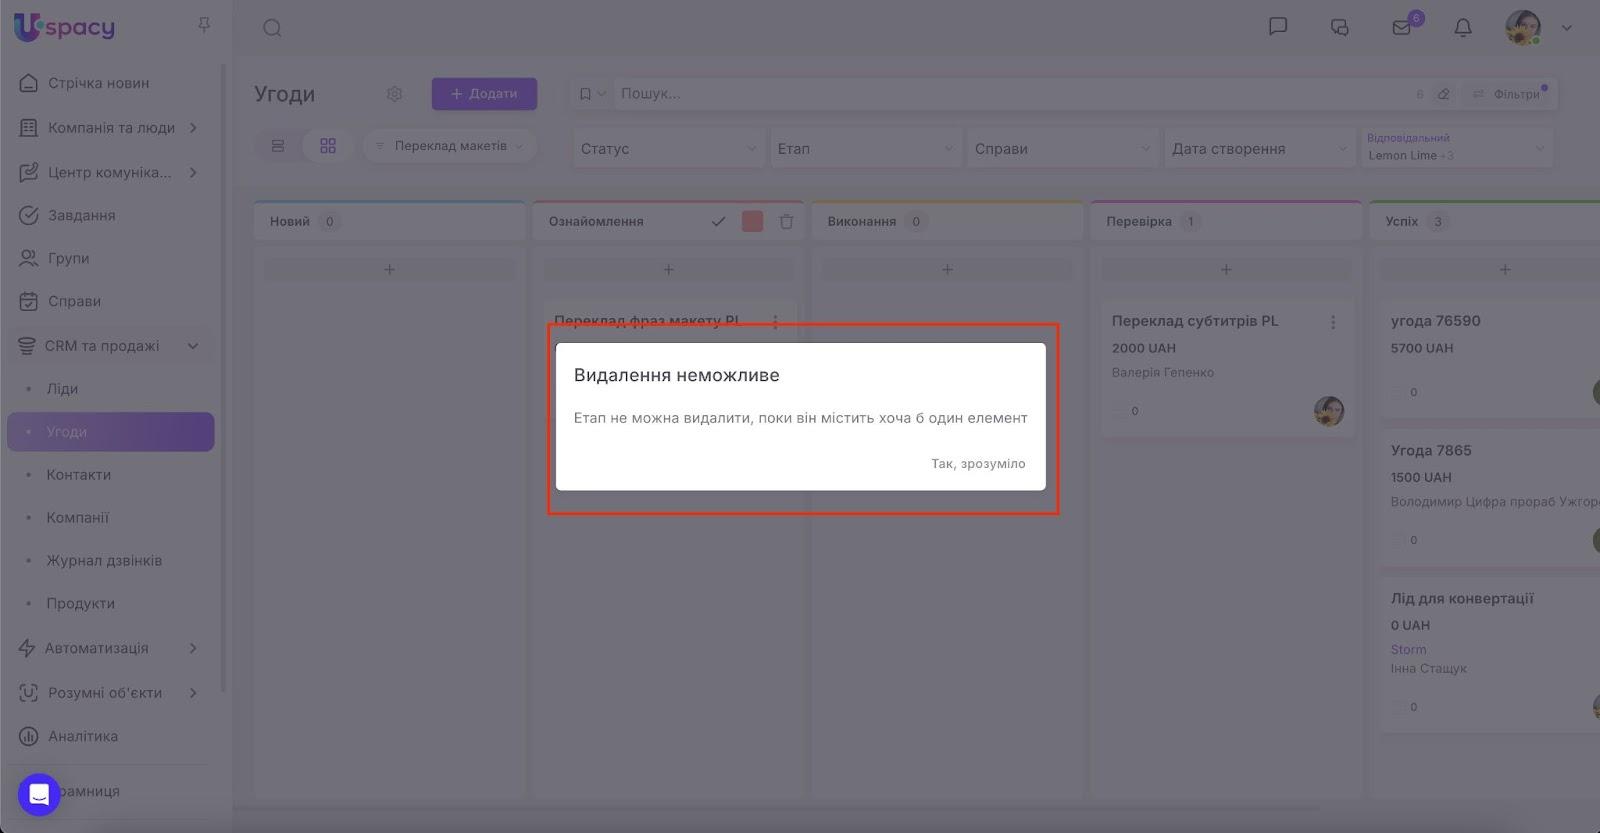The width and height of the screenshot is (1600, 833).
Task: Click the Так, зрозуміло button
Action: 977,464
